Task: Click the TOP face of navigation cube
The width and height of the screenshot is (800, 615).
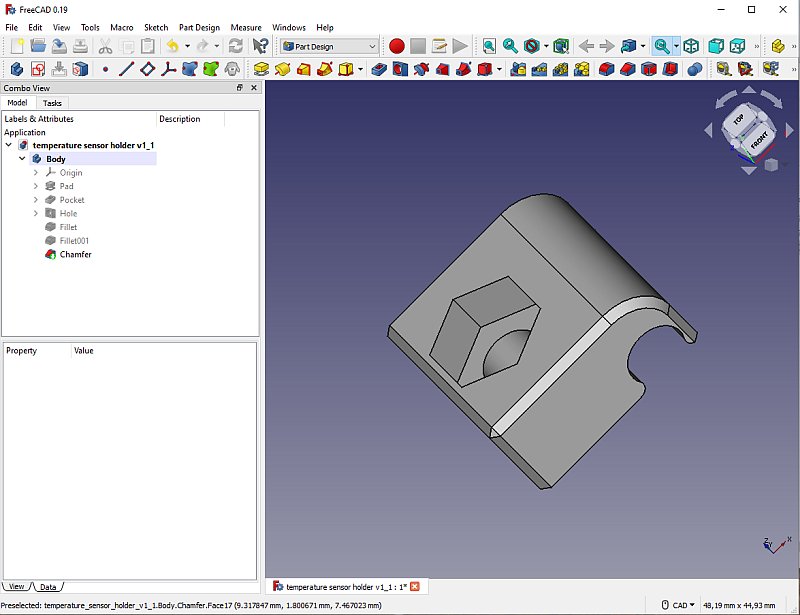Action: pyautogui.click(x=738, y=119)
